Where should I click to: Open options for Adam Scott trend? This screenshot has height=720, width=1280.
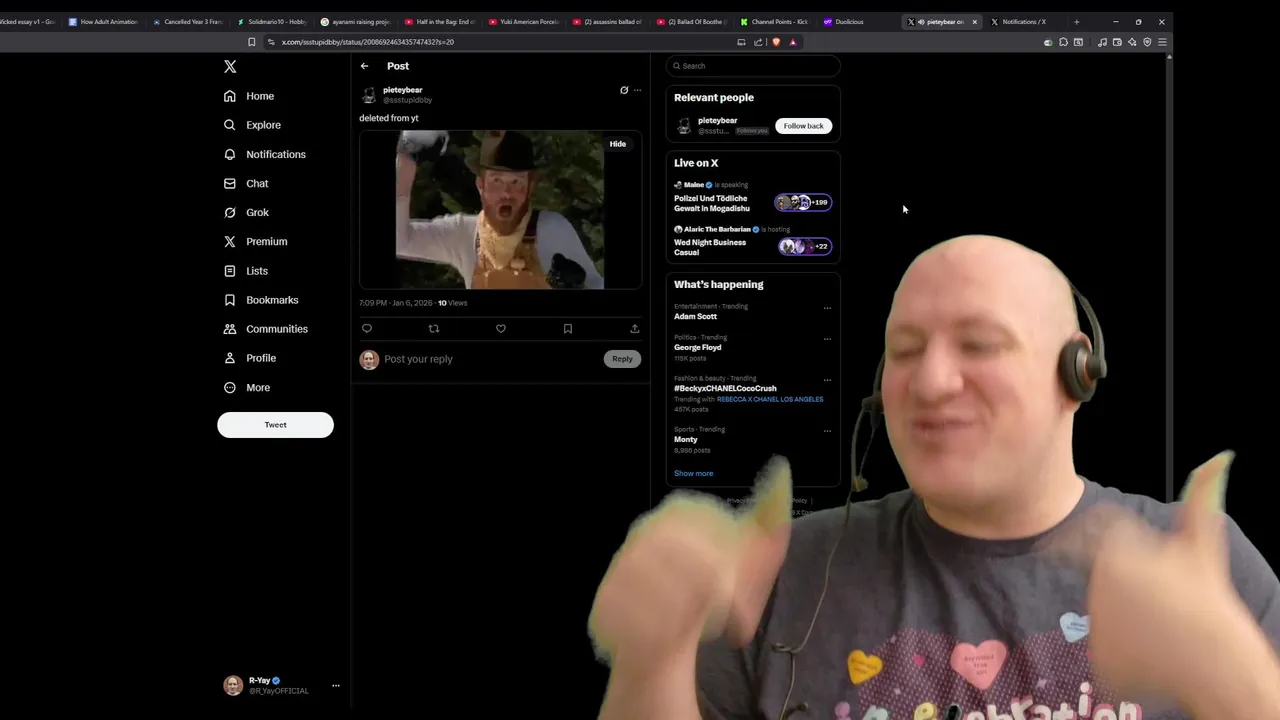coord(827,308)
